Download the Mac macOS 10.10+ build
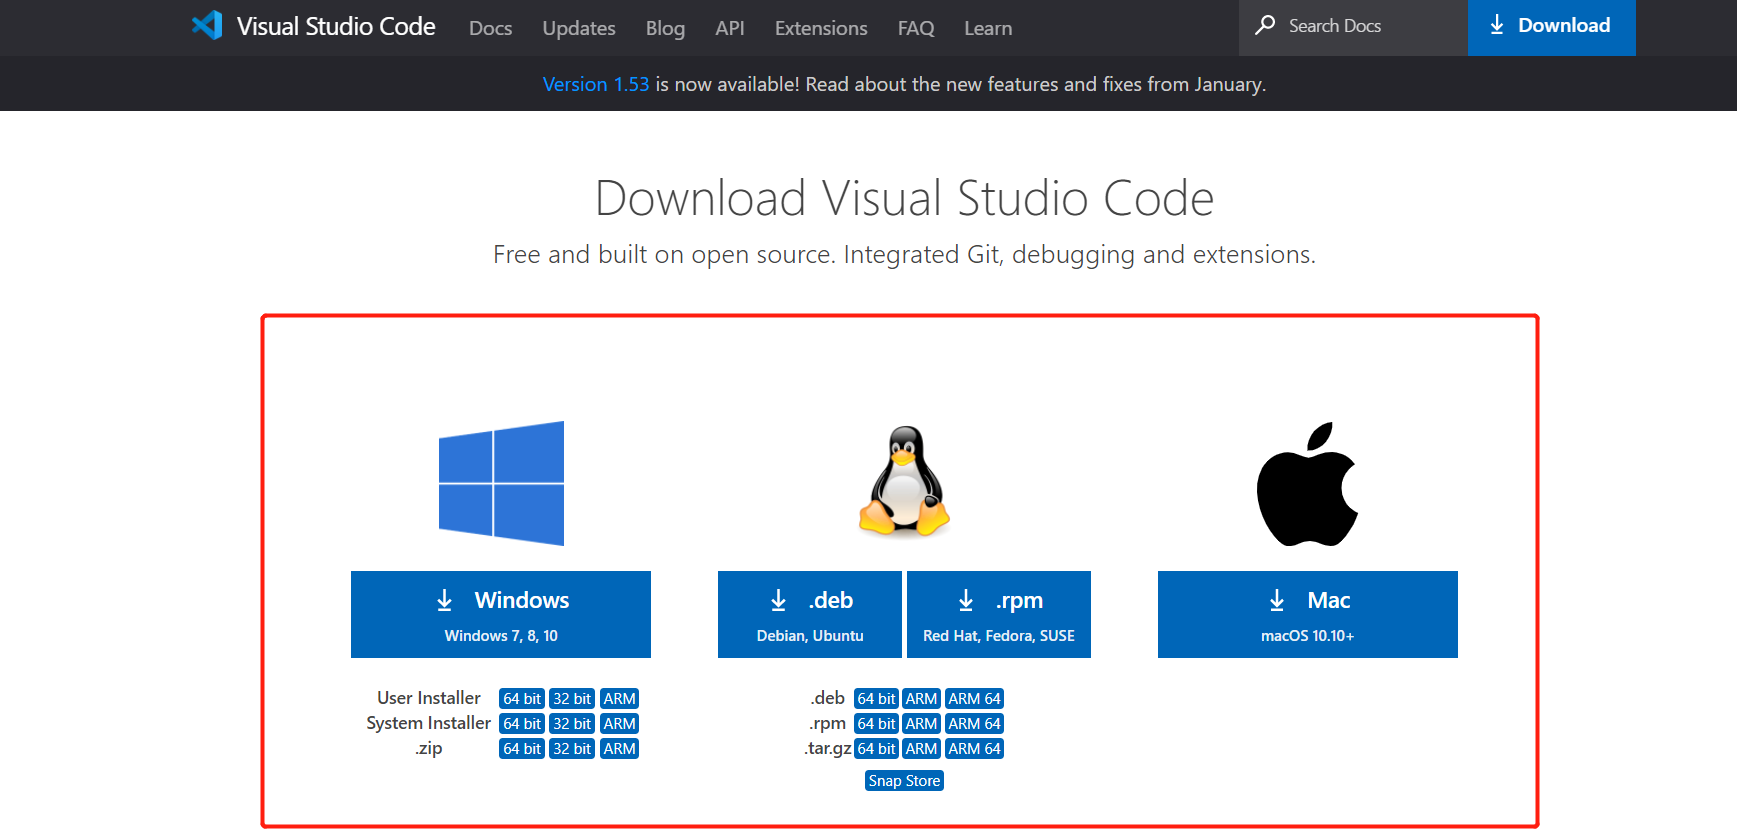The width and height of the screenshot is (1737, 838). click(x=1307, y=614)
